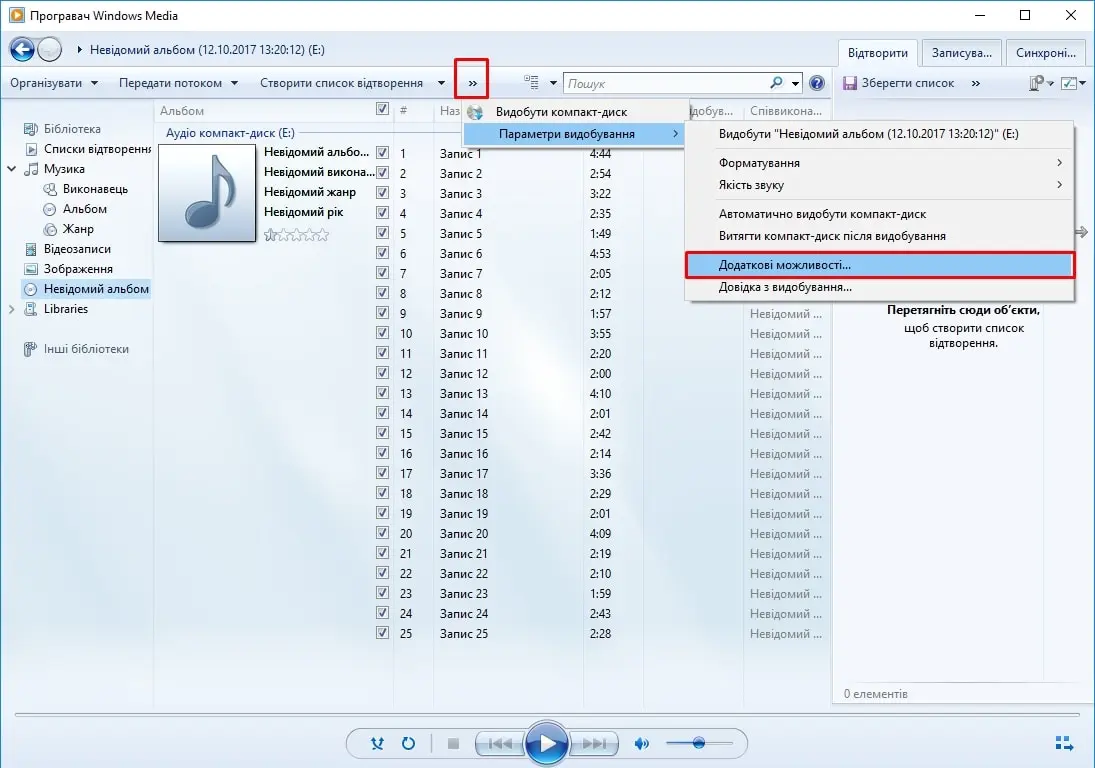The height and width of the screenshot is (768, 1095).
Task: Skip to previous track button
Action: pos(499,744)
